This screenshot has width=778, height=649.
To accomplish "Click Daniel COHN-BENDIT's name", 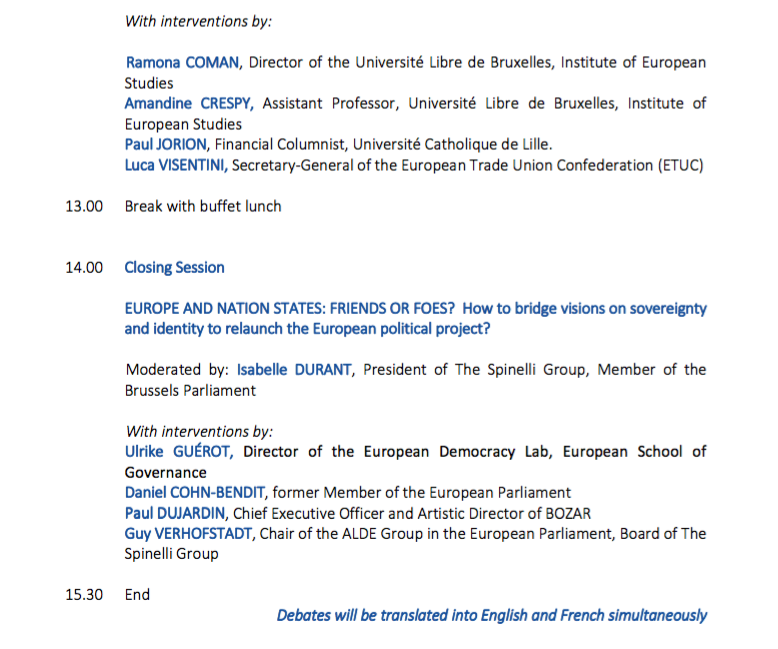I will [x=195, y=492].
